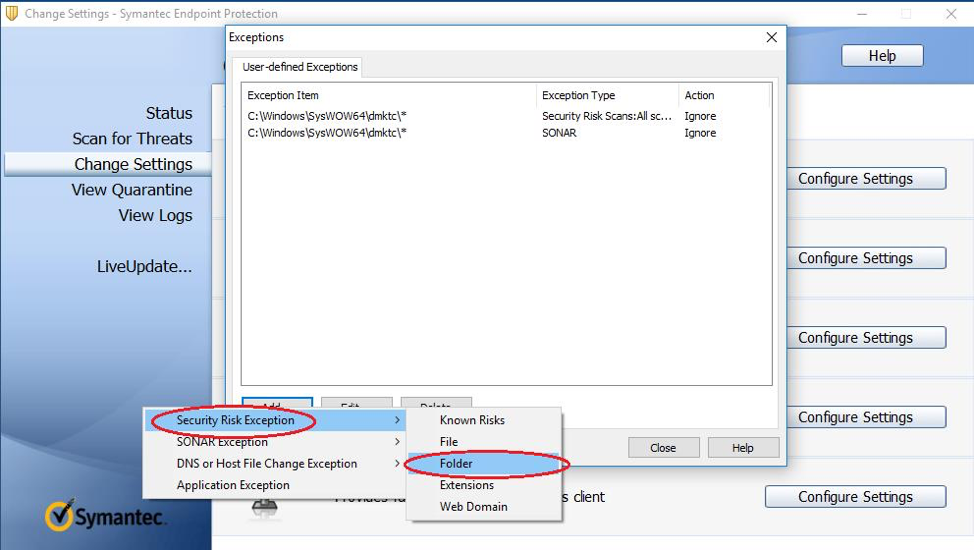The width and height of the screenshot is (974, 550).
Task: Choose File in the exception submenu
Action: [485, 442]
